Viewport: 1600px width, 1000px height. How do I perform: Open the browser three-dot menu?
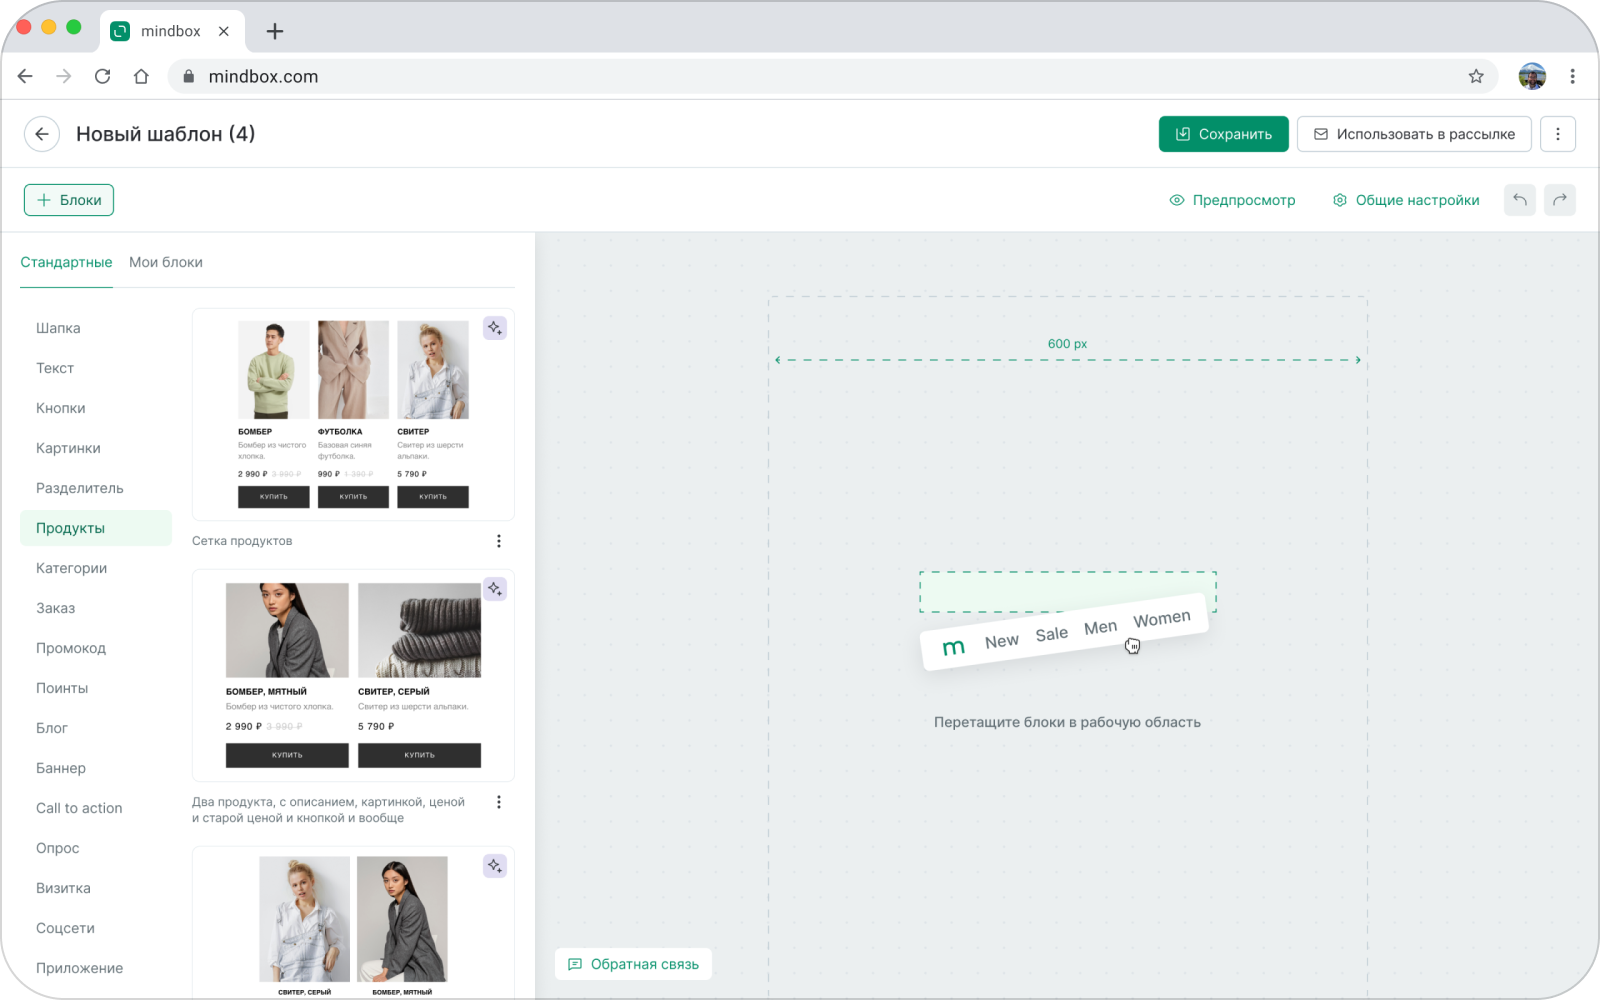click(x=1572, y=76)
